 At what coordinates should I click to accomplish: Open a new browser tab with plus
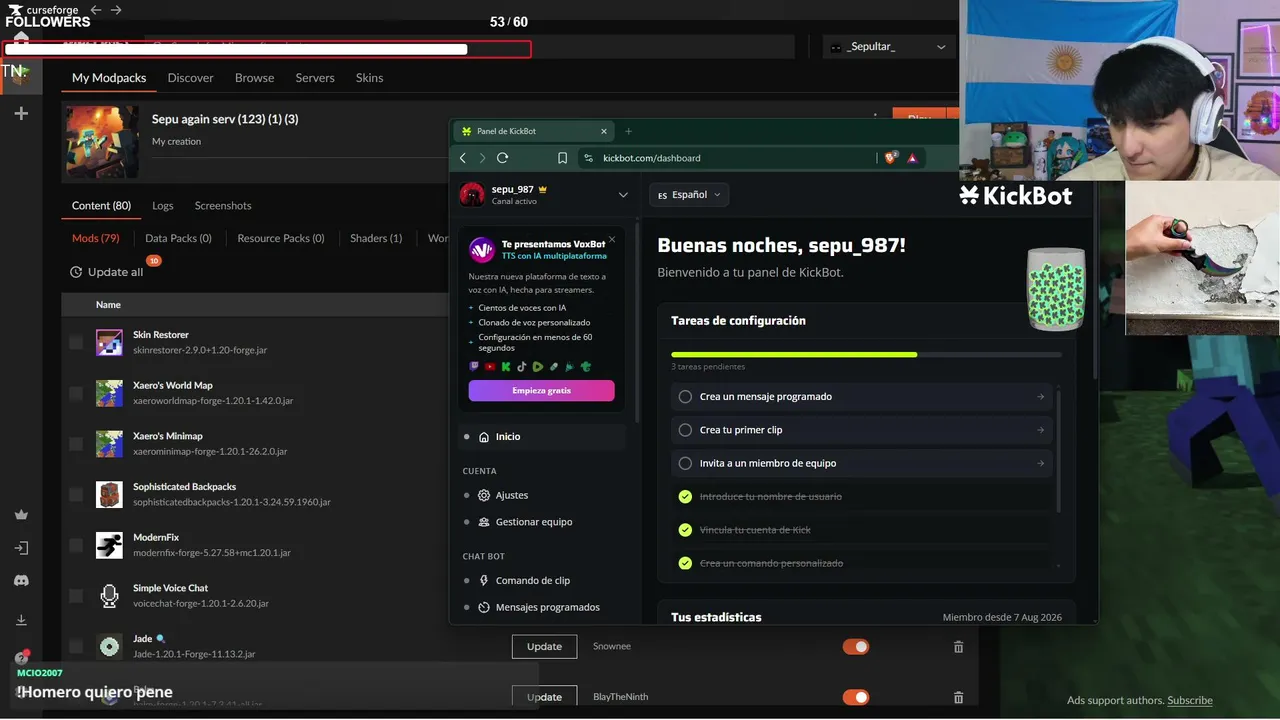pyautogui.click(x=628, y=131)
